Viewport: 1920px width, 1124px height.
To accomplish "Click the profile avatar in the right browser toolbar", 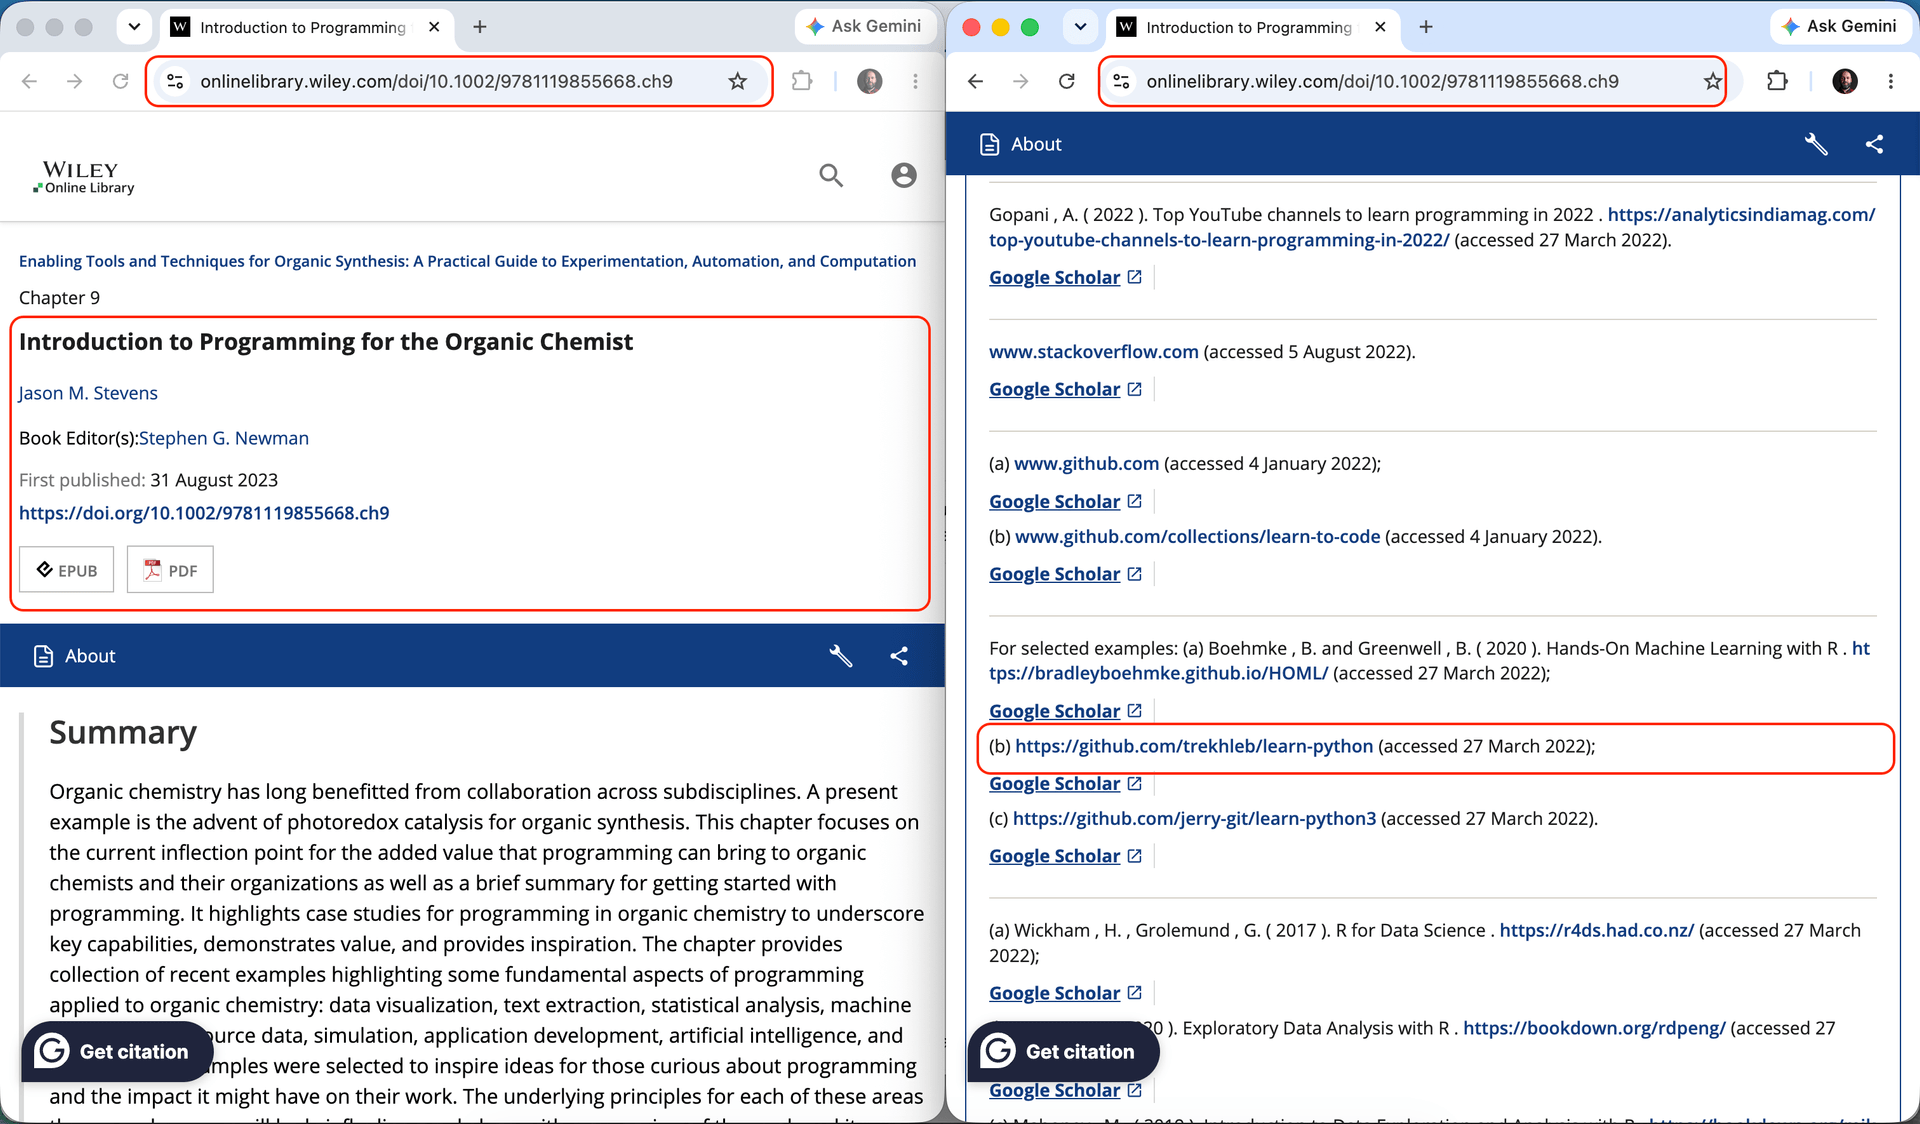I will click(1844, 81).
